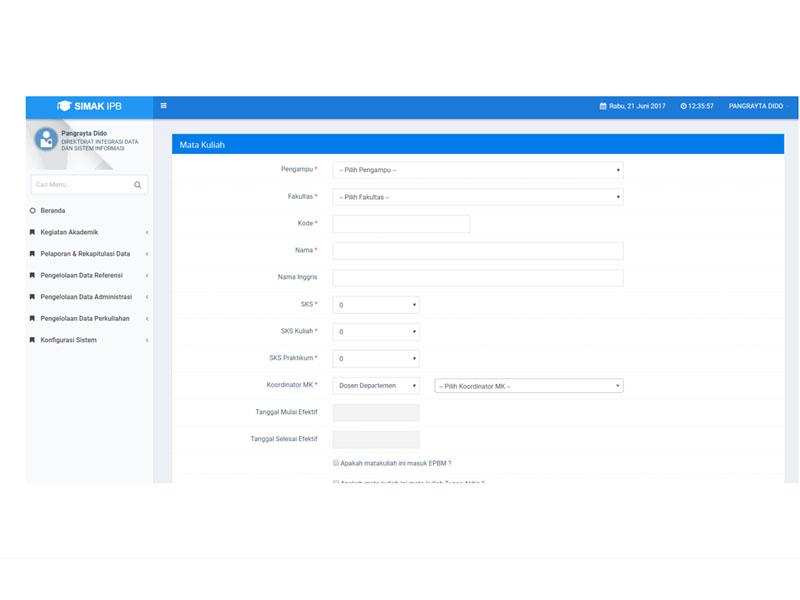Tick the 'masuk EPBM' checkbox
The height and width of the screenshot is (600, 800).
[336, 463]
